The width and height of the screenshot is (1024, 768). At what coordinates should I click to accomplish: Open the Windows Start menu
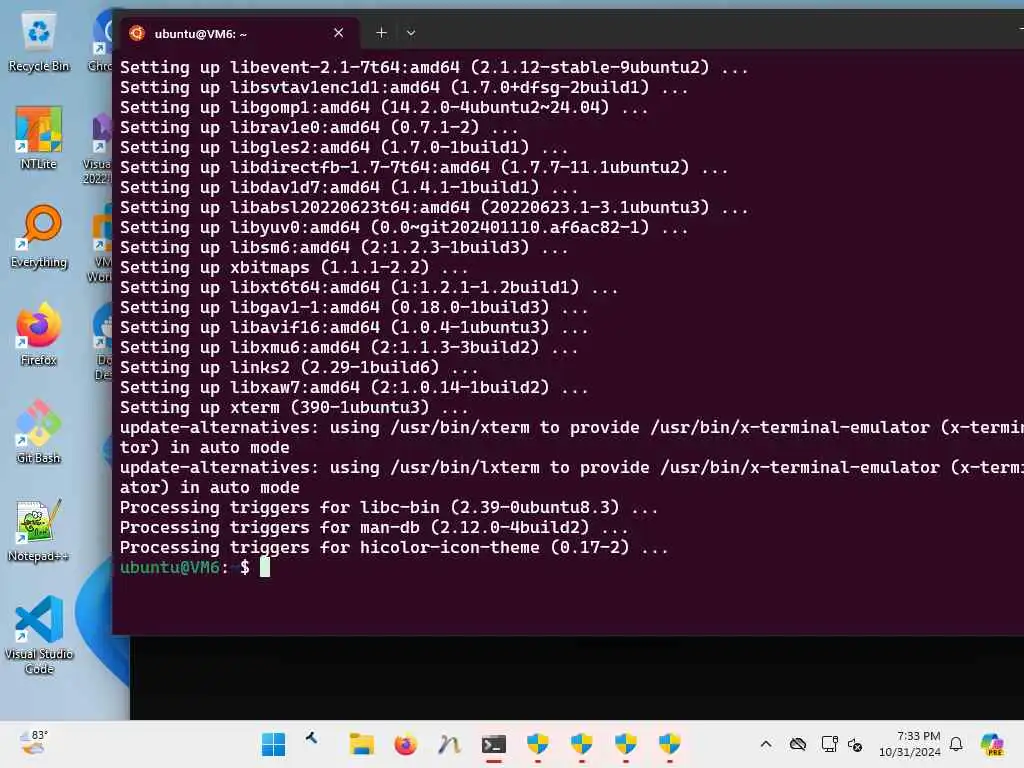tap(273, 744)
